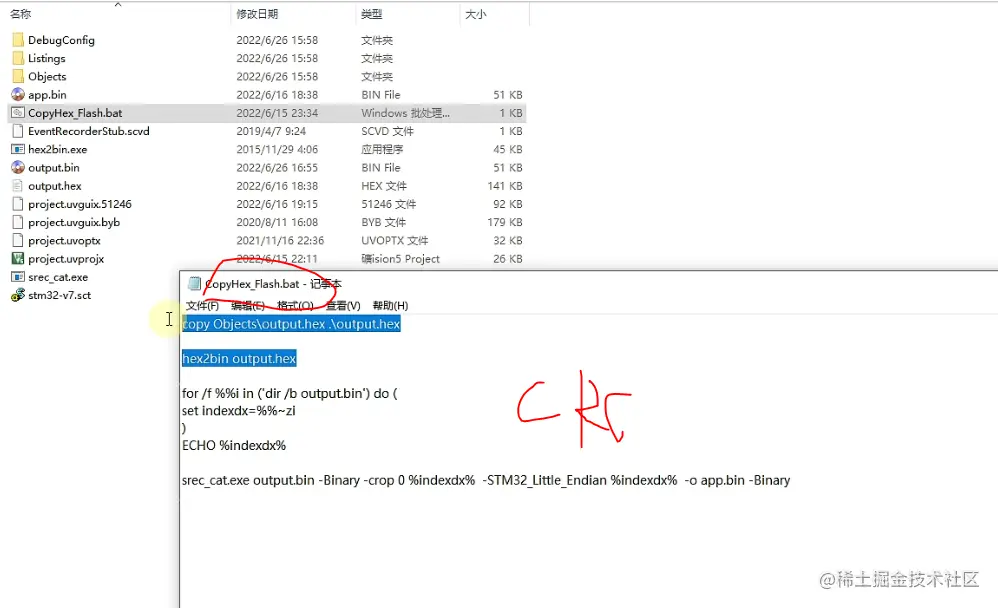Click the output.bin file icon
The height and width of the screenshot is (608, 998).
click(x=18, y=168)
